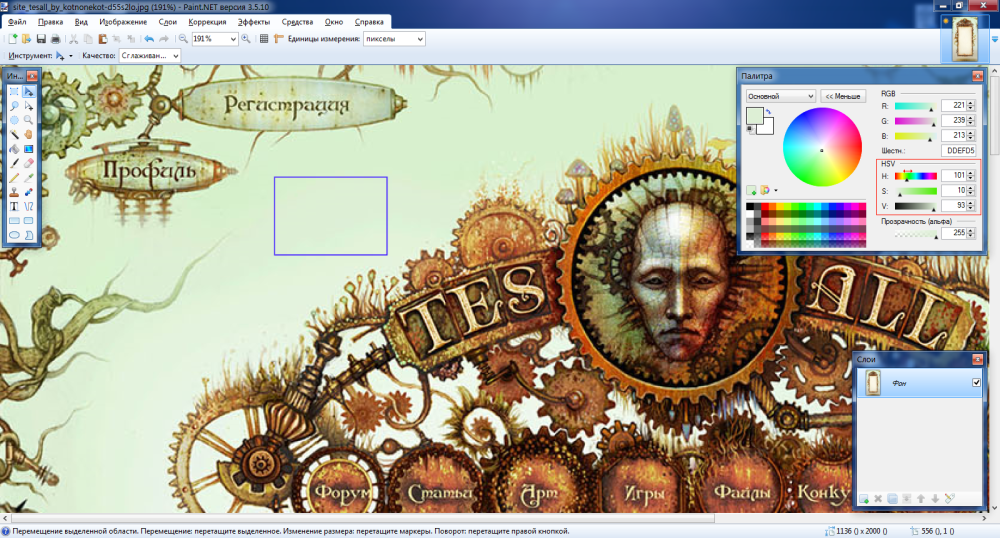
Task: Open the palette manage dropdown arrow
Action: 776,190
